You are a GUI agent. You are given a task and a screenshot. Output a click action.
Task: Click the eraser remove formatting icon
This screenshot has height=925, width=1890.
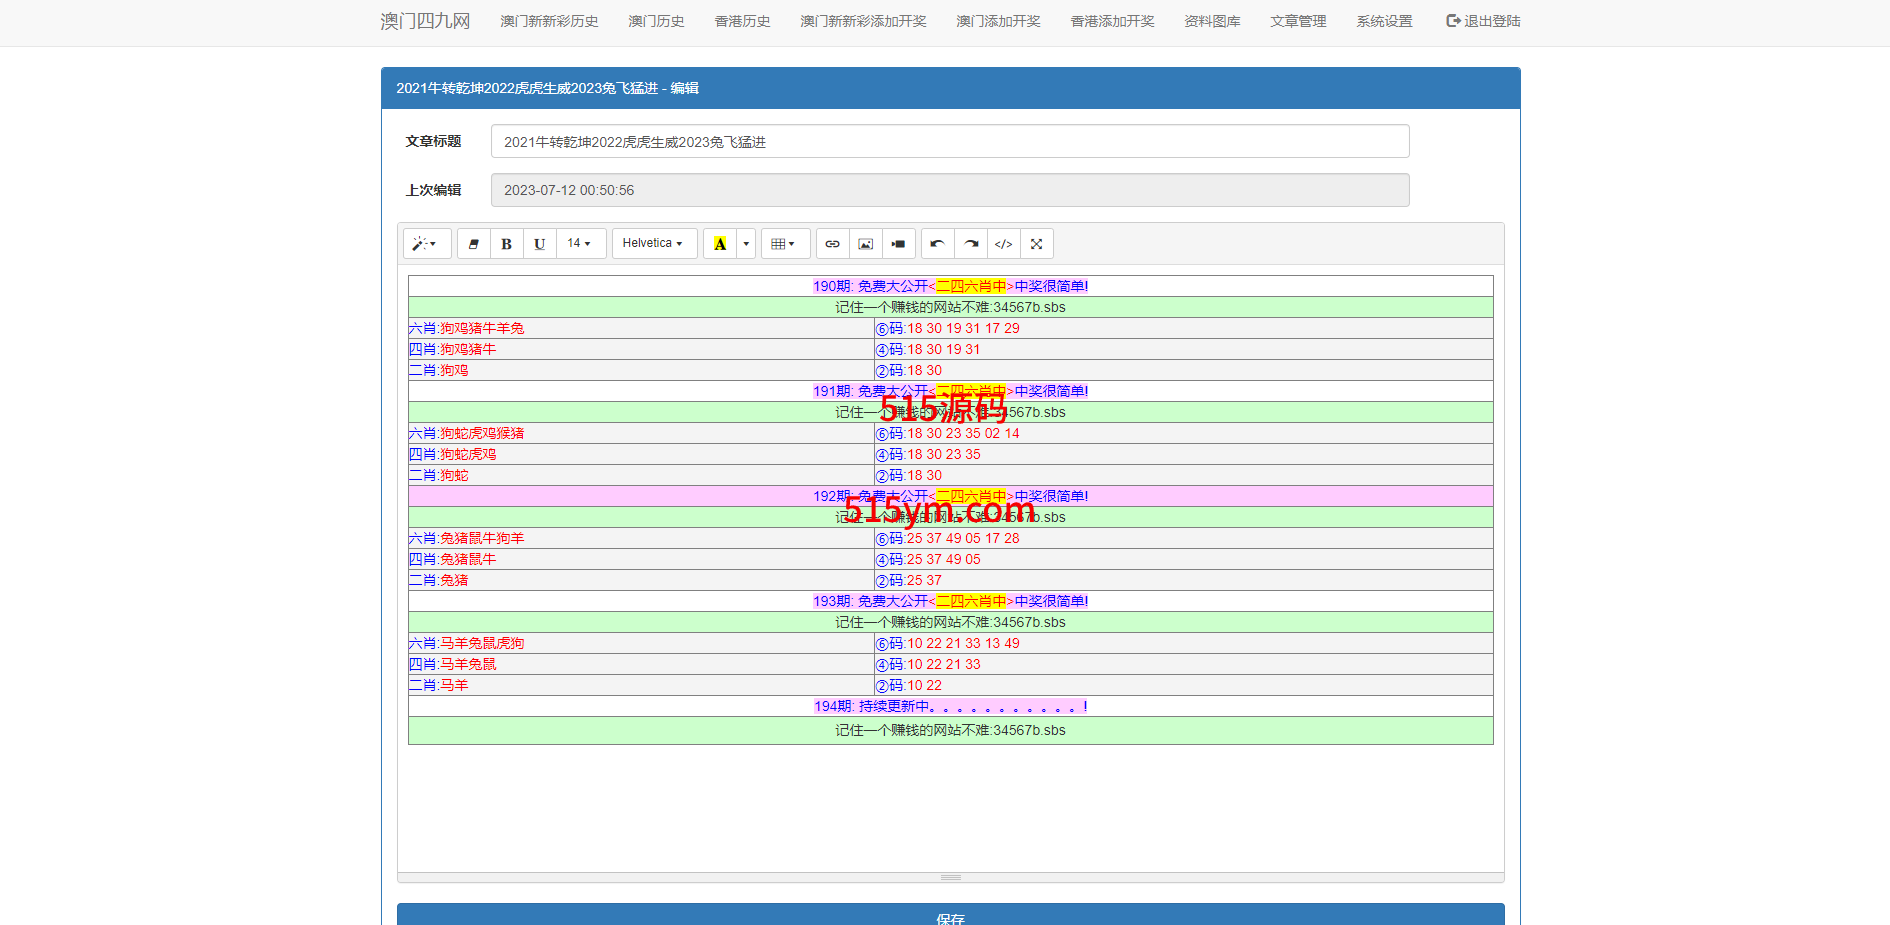click(473, 244)
